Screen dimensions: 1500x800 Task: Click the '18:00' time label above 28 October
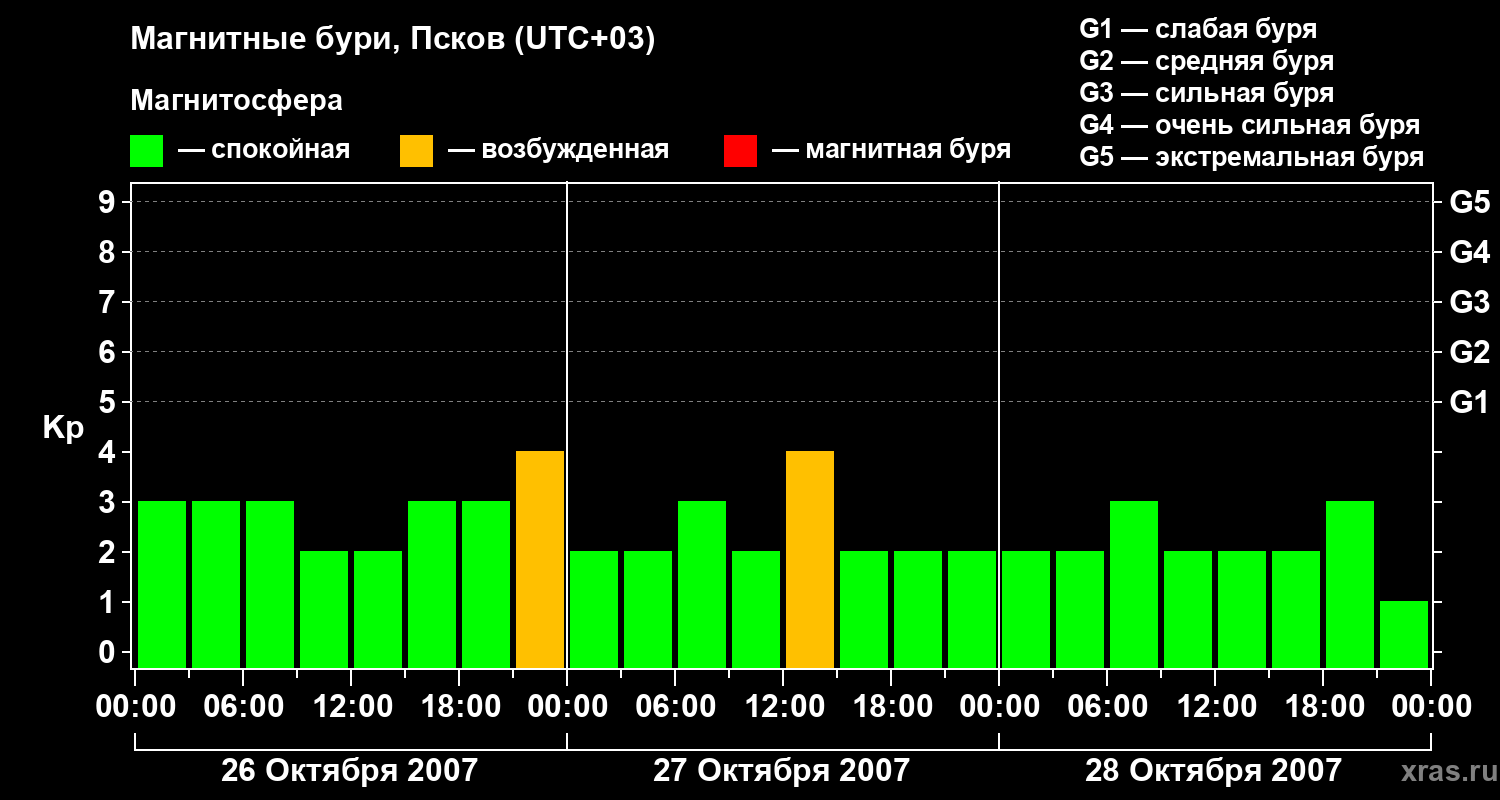1323,707
